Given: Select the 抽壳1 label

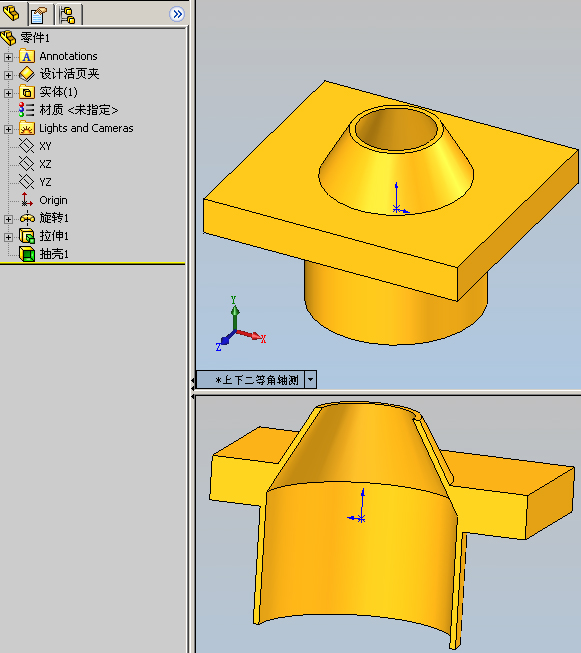Looking at the screenshot, I should [x=54, y=254].
